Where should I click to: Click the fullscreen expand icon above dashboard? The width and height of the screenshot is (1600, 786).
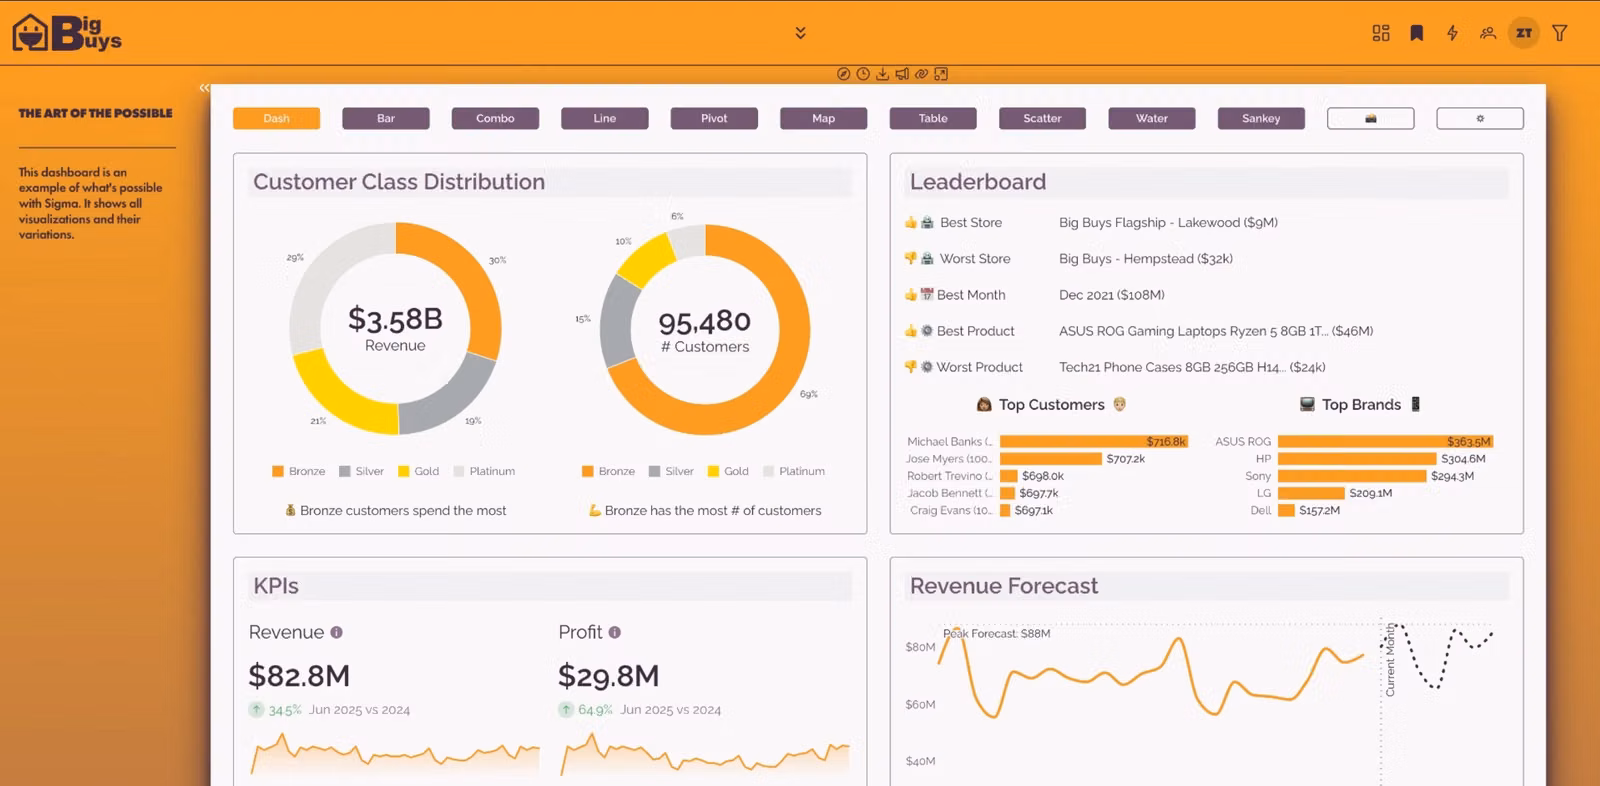941,74
